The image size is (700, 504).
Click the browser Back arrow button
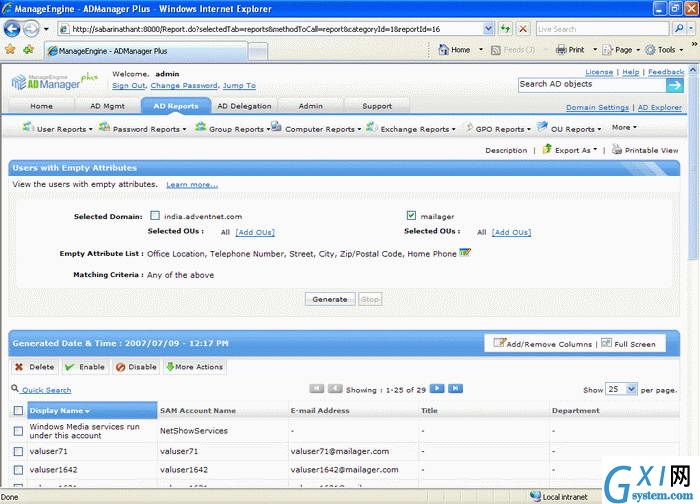coord(12,29)
